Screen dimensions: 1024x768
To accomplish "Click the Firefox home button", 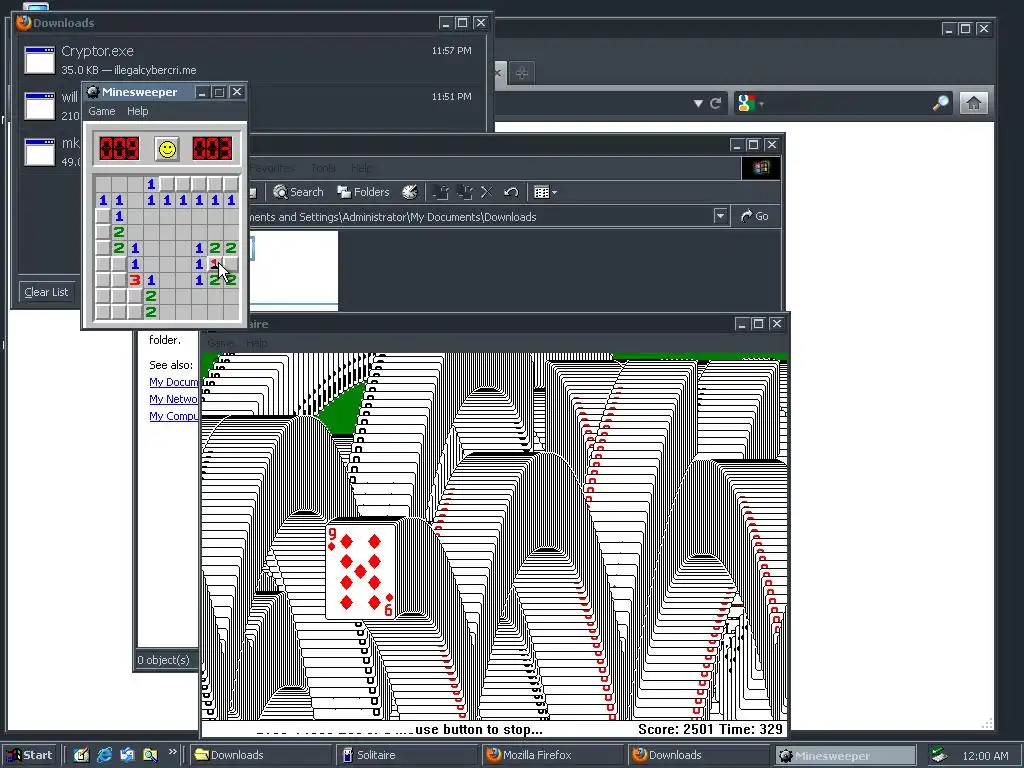I will [x=974, y=103].
